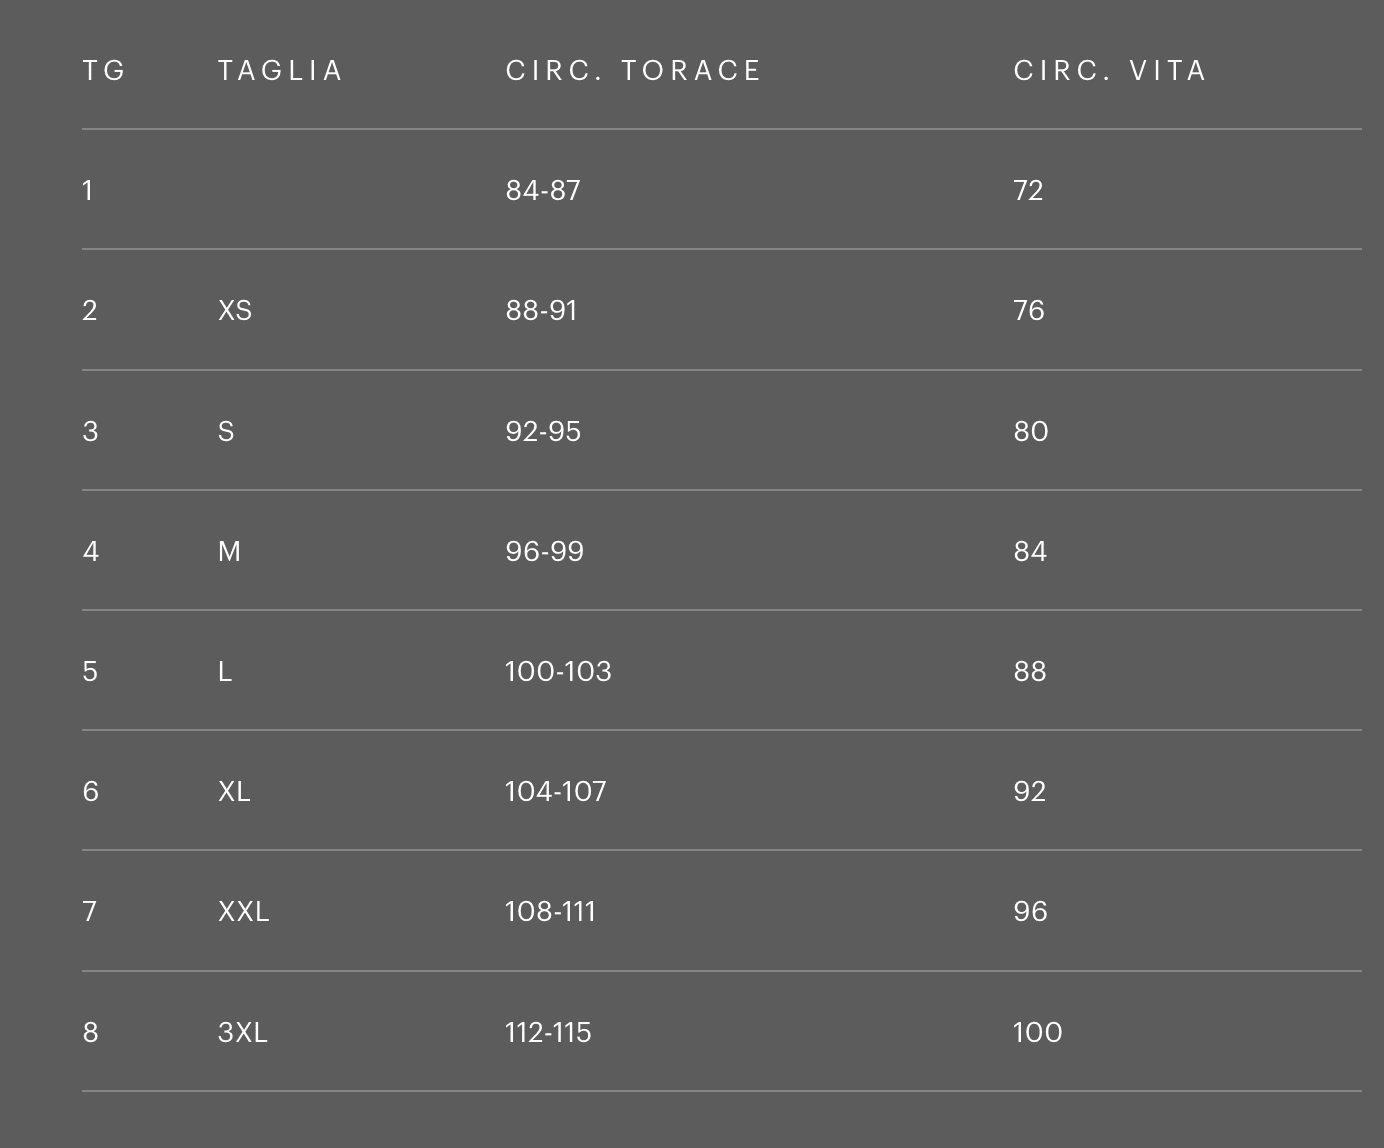Click waist value 72
Image resolution: width=1384 pixels, height=1148 pixels.
pos(1028,191)
